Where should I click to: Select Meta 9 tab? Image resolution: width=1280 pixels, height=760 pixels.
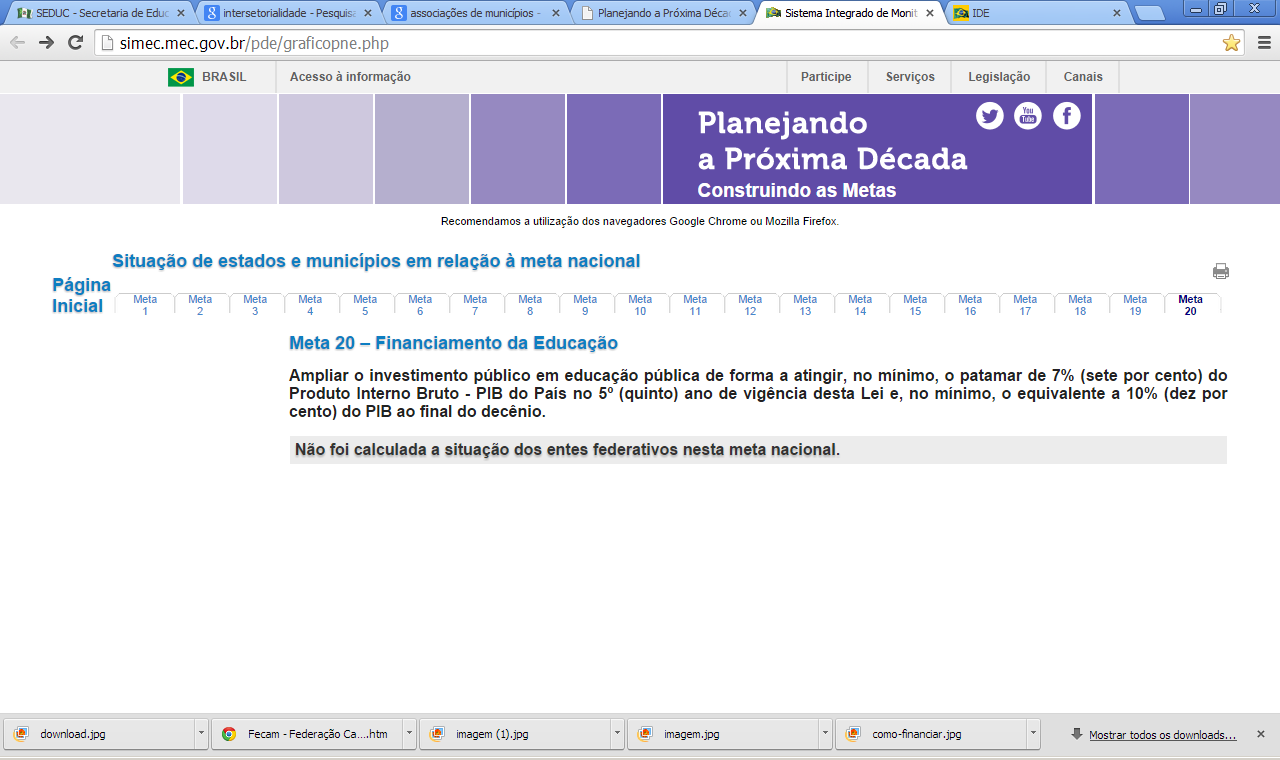click(585, 305)
